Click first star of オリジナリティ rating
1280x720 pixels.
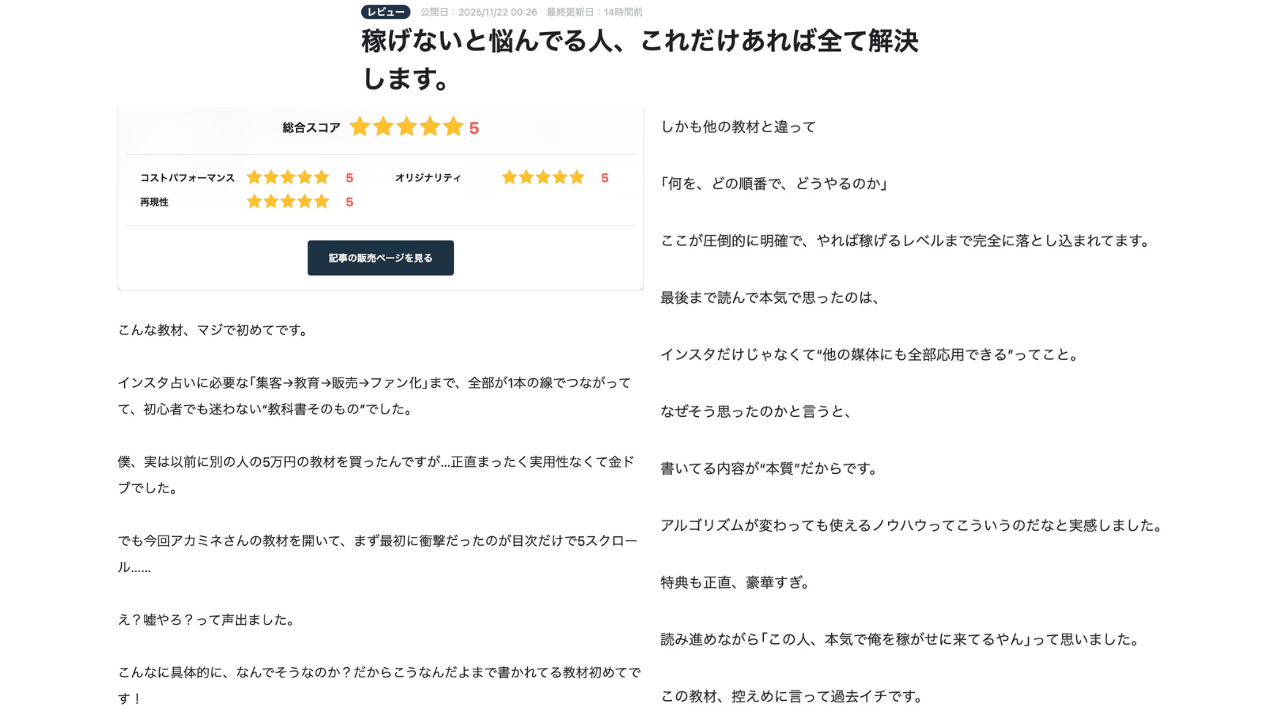coord(509,177)
